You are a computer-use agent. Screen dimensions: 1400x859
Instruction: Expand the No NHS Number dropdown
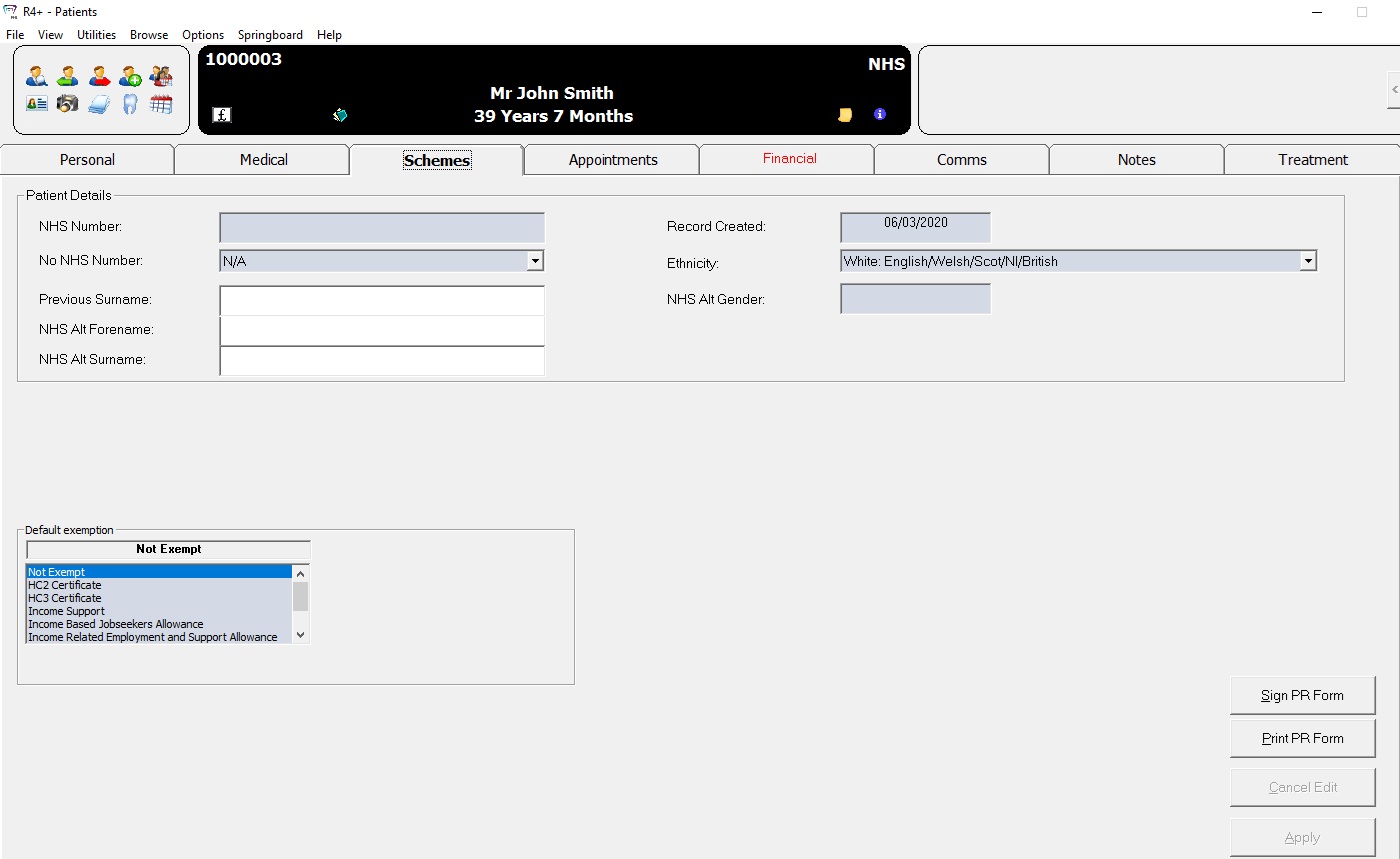535,261
